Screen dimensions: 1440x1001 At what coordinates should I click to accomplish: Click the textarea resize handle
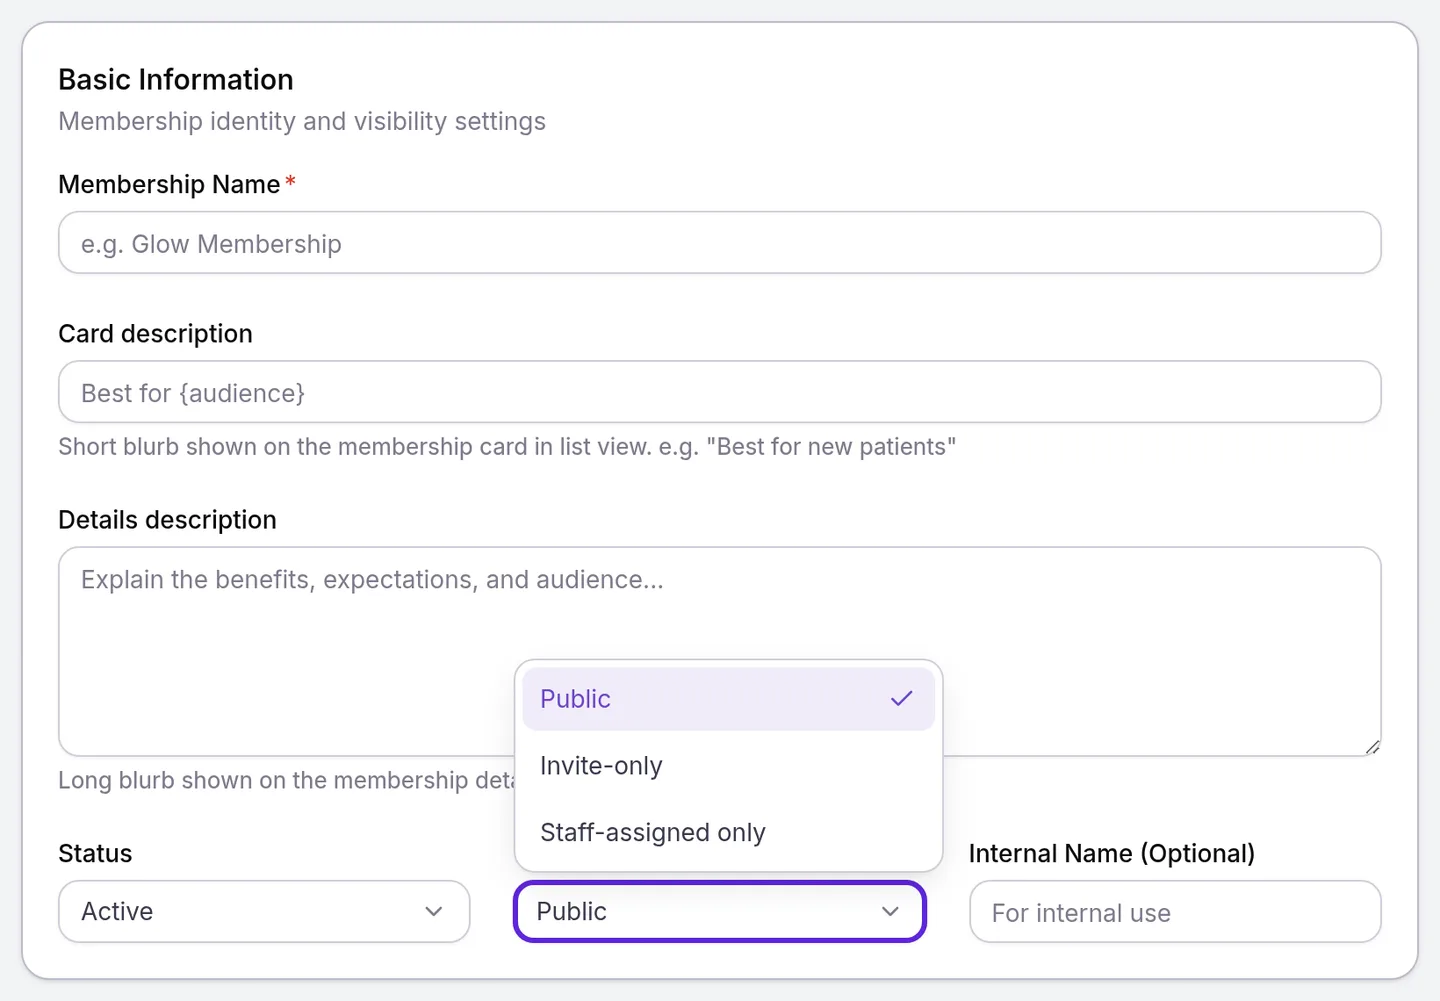click(1372, 747)
